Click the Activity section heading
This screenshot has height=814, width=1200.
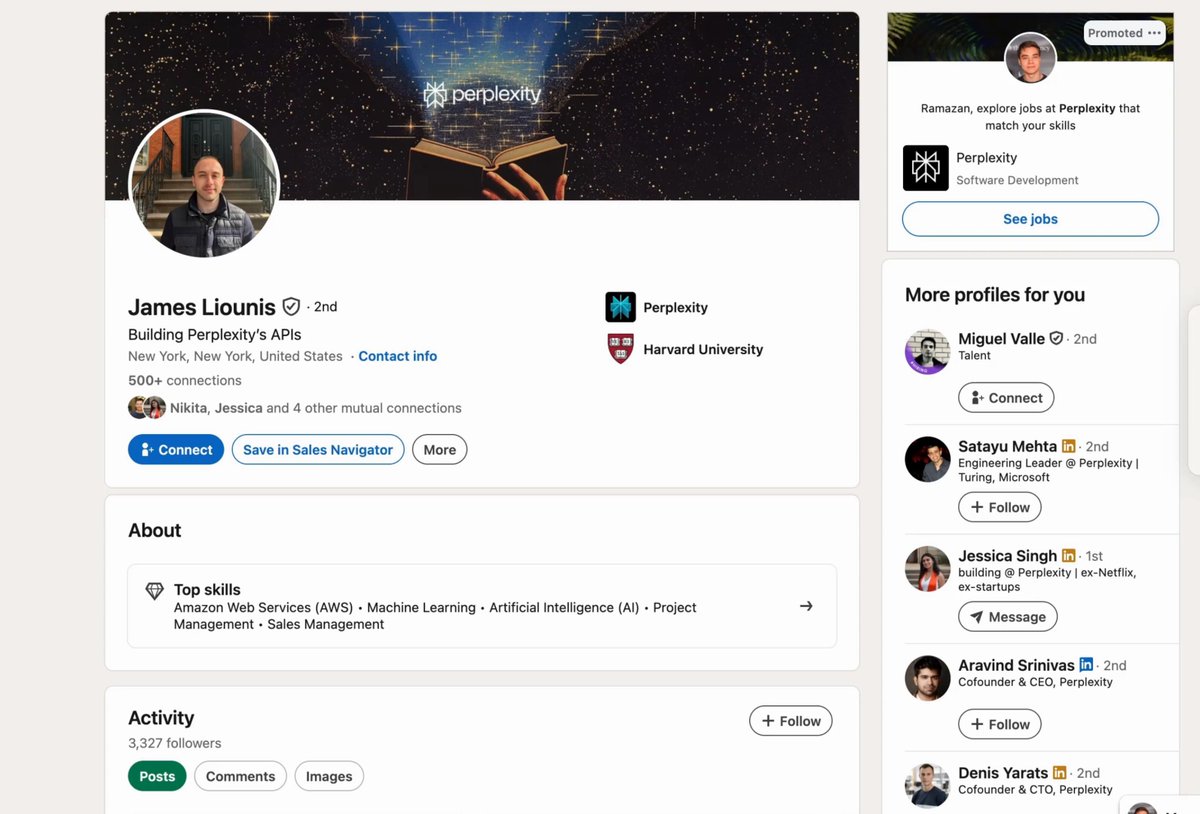(x=161, y=718)
